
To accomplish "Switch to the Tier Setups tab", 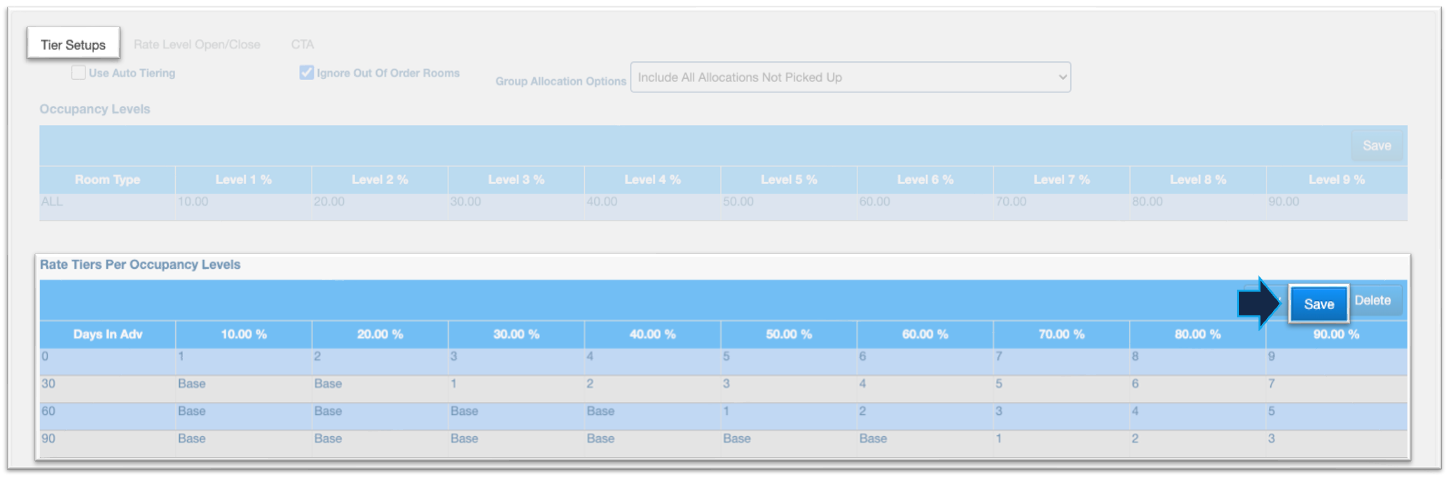I will (73, 45).
